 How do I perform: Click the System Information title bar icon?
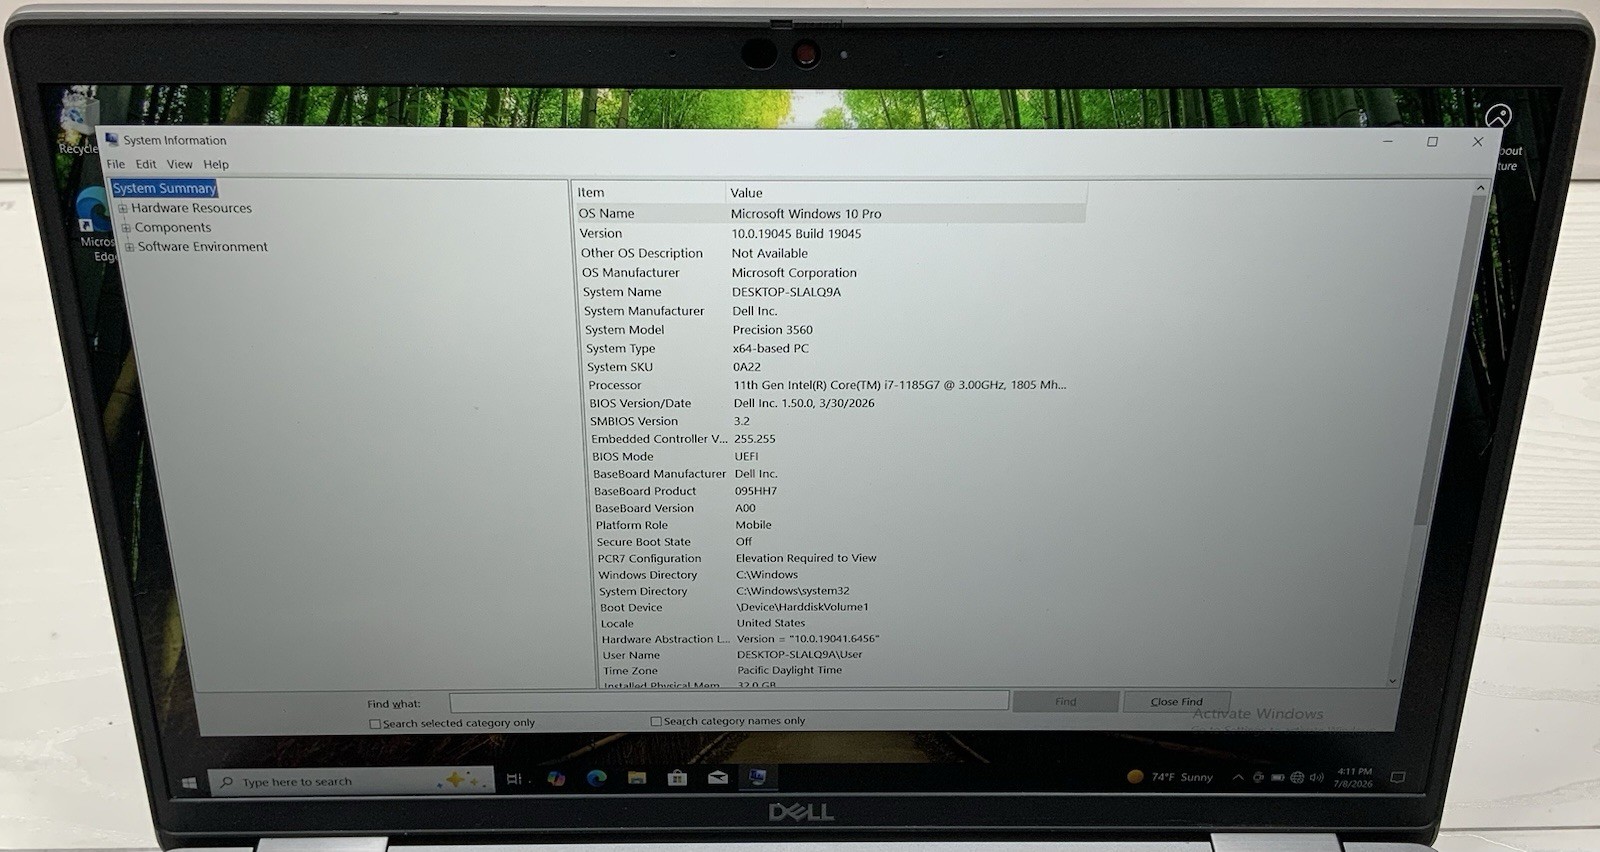112,139
